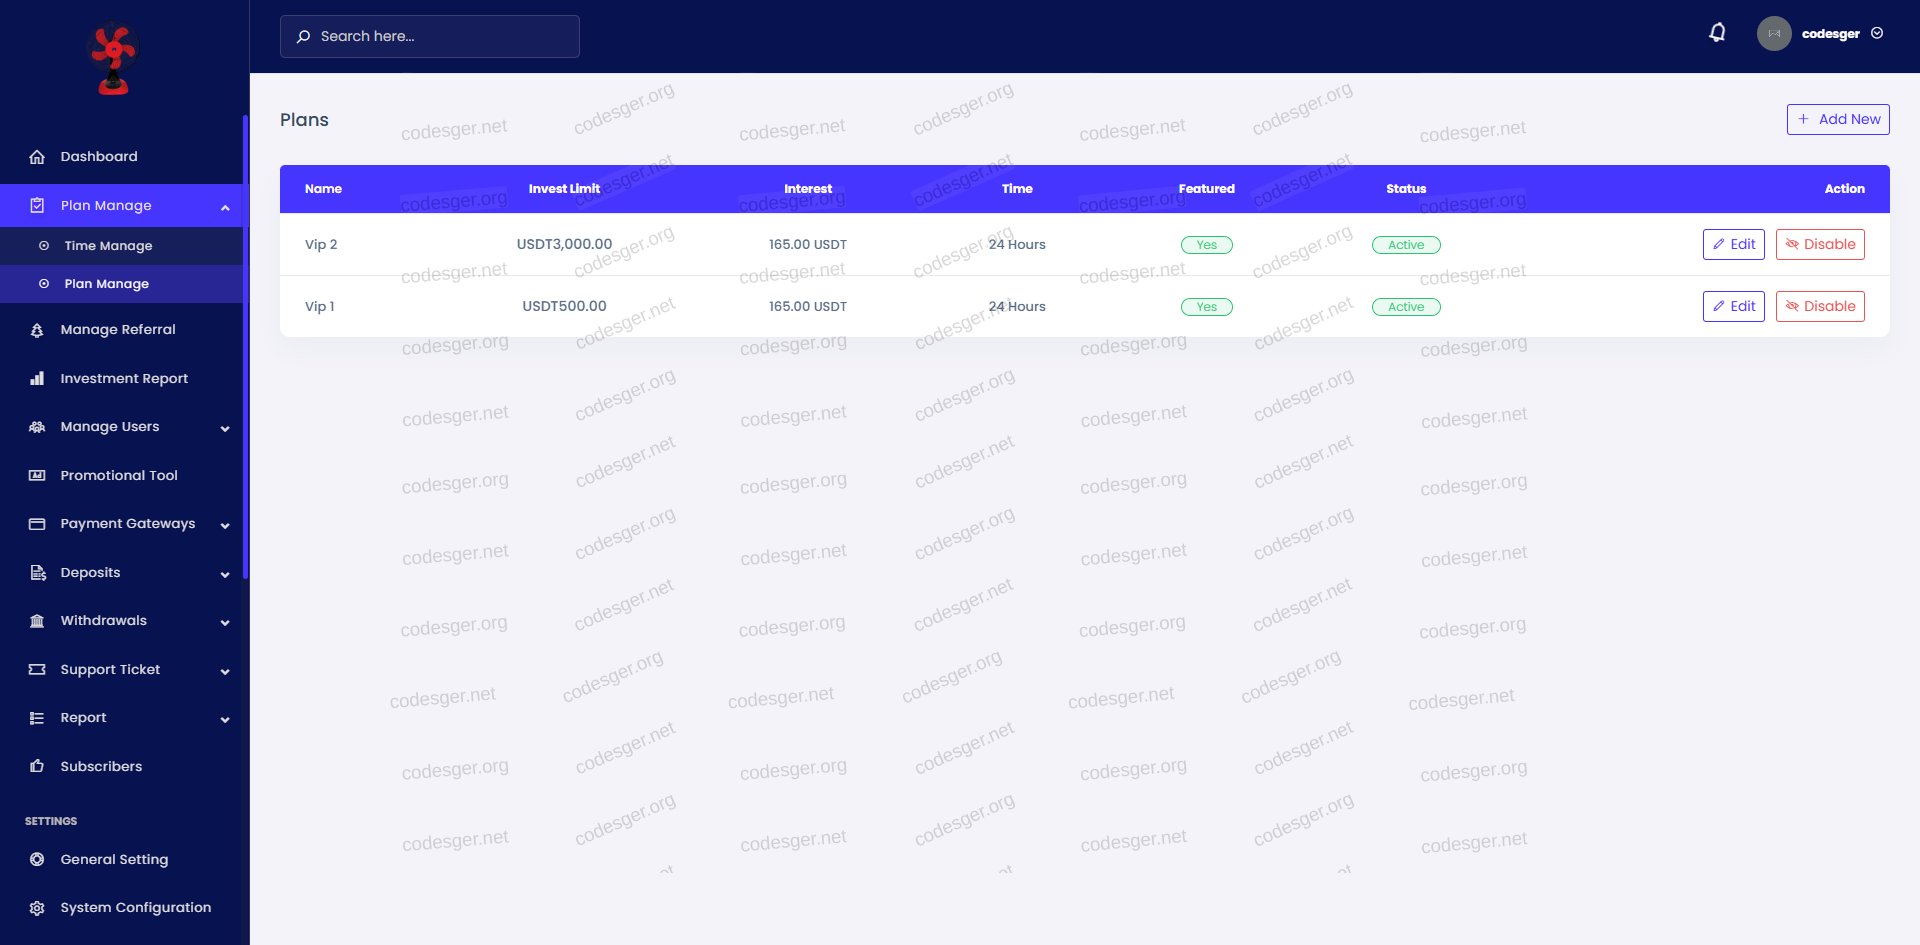Open the Withdrawals menu item

(104, 621)
